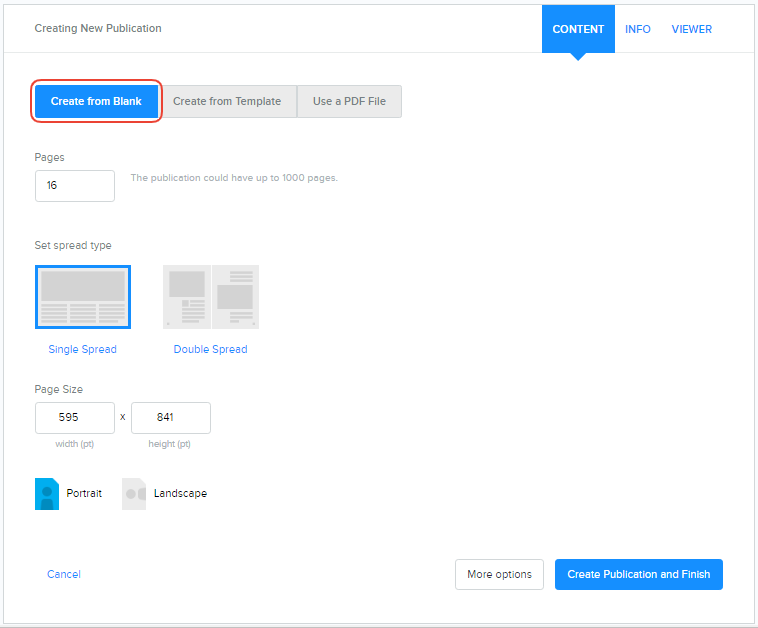Focus the Pages number field
The image size is (758, 628).
[75, 186]
